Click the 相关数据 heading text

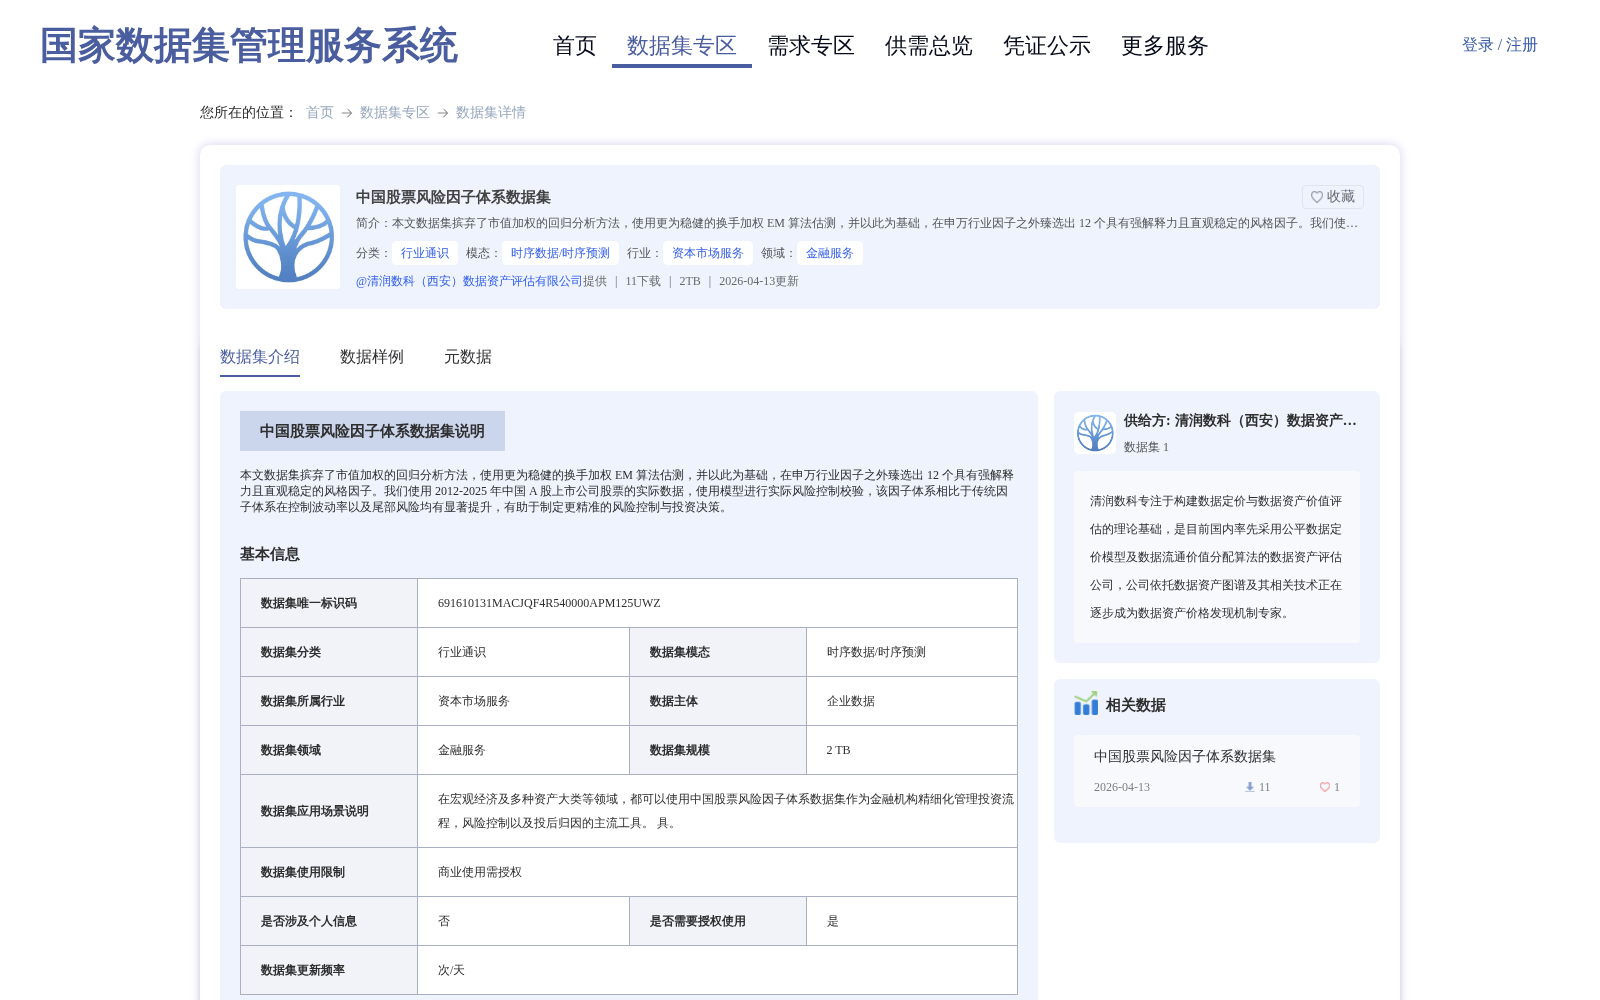[1136, 705]
